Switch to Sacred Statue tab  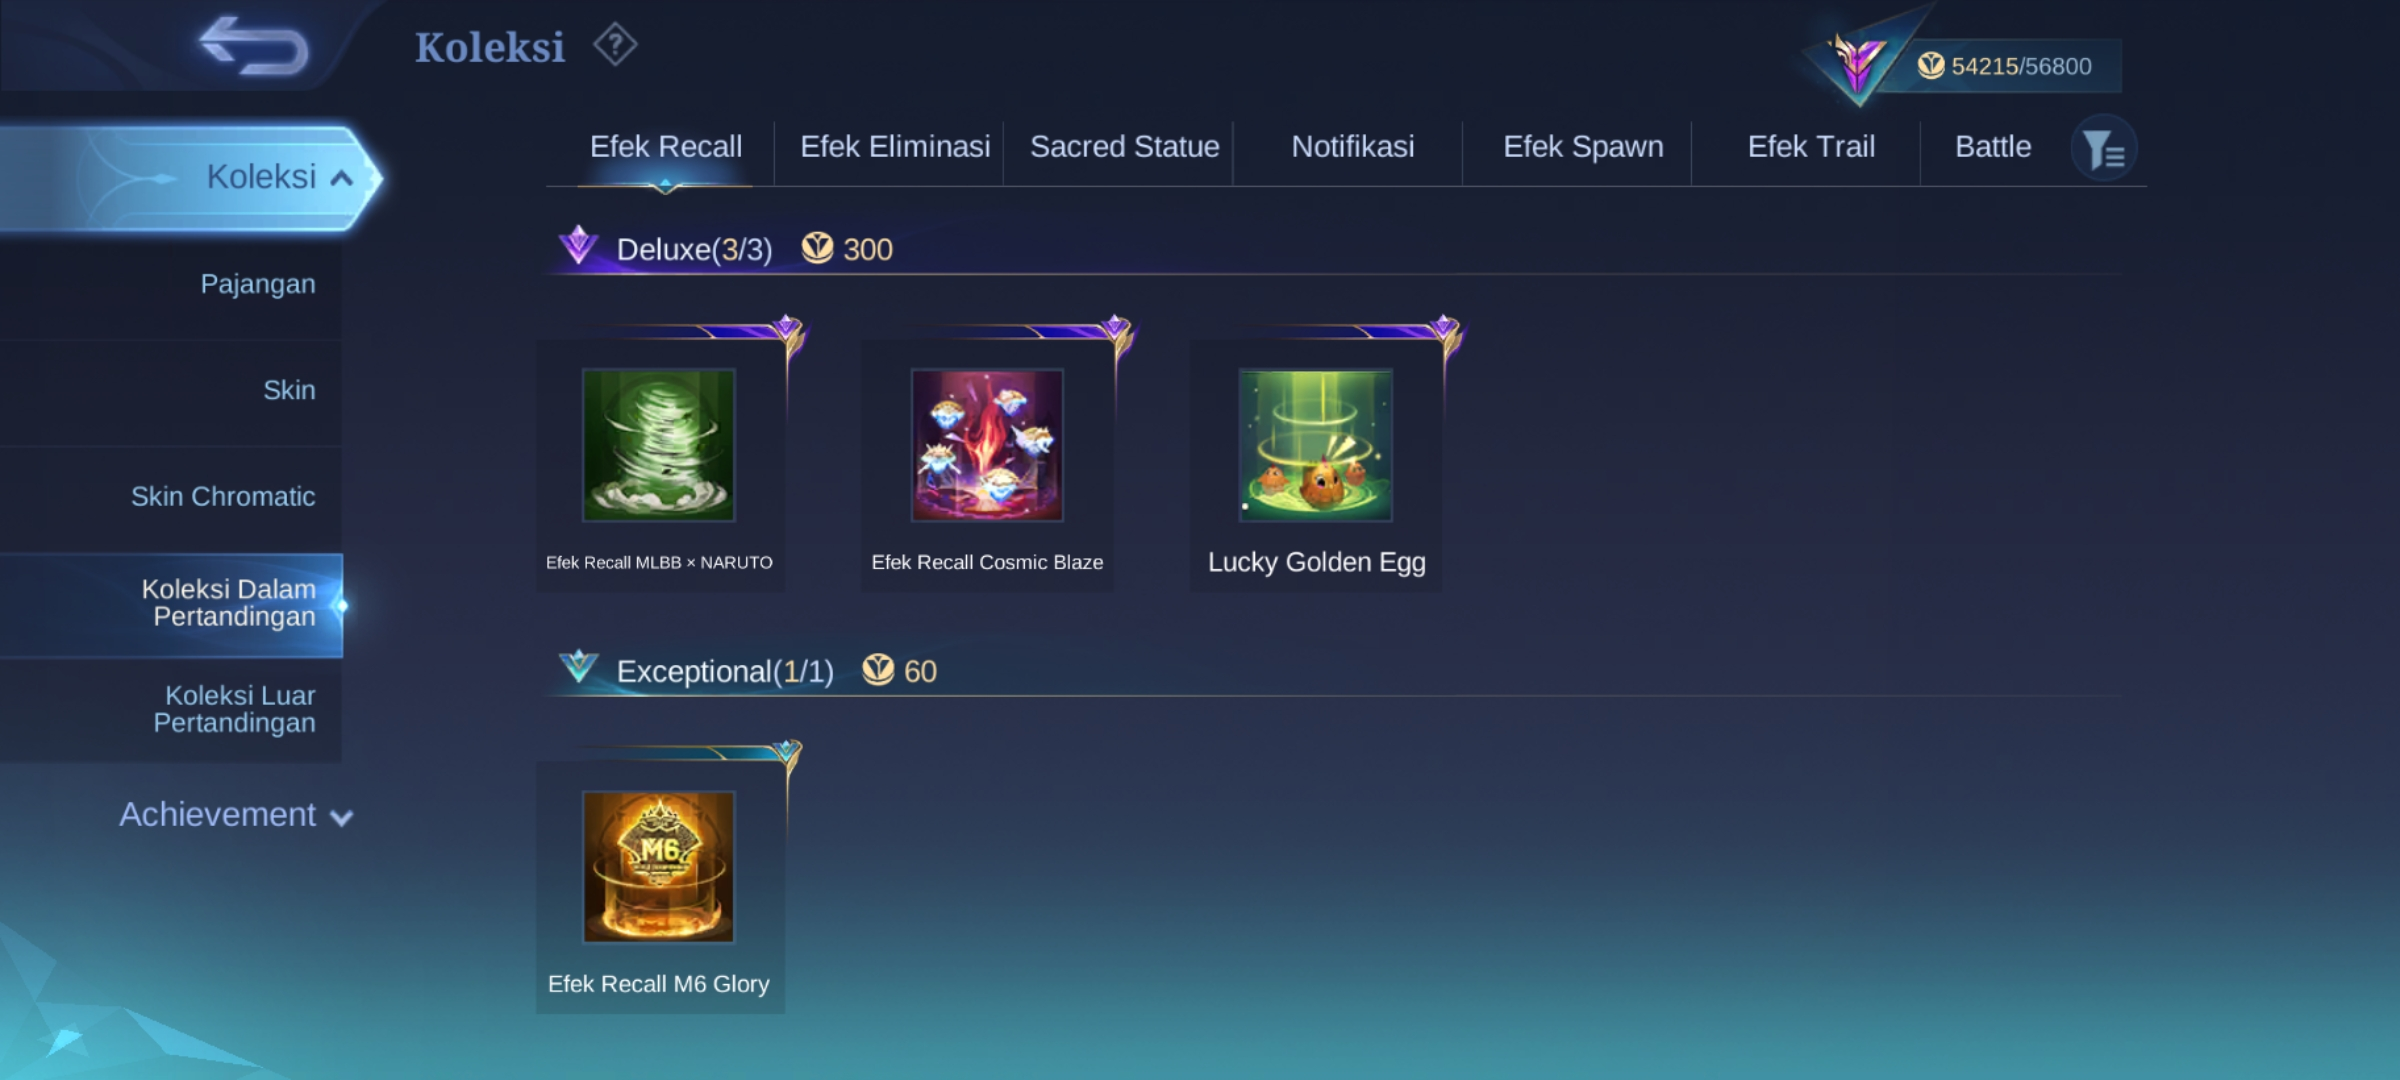[x=1125, y=147]
